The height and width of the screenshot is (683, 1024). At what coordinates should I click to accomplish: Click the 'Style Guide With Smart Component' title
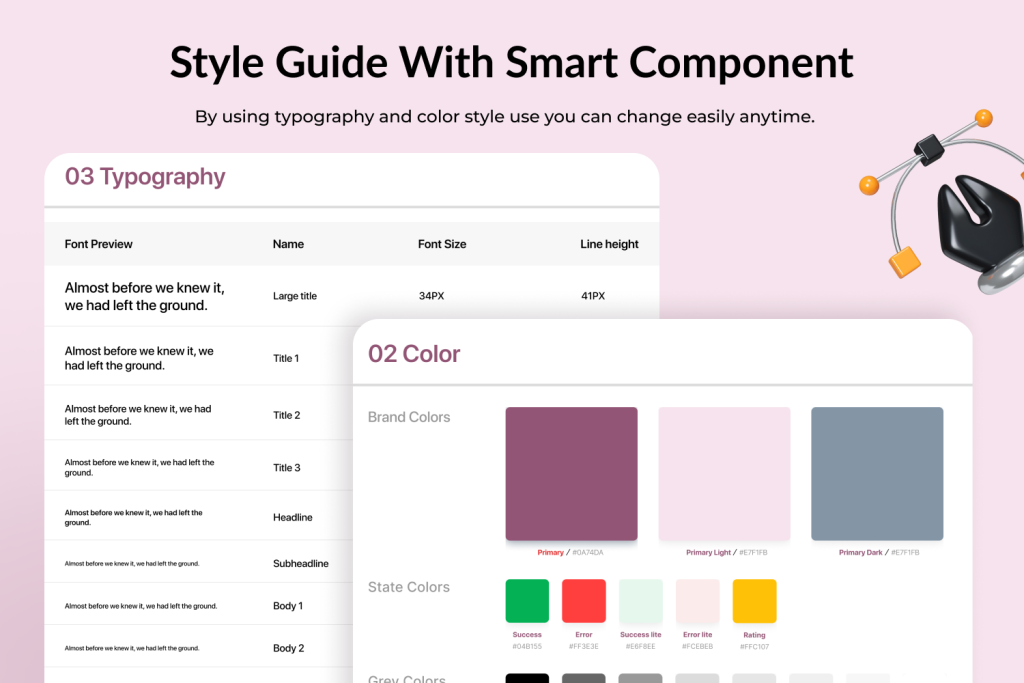[511, 63]
